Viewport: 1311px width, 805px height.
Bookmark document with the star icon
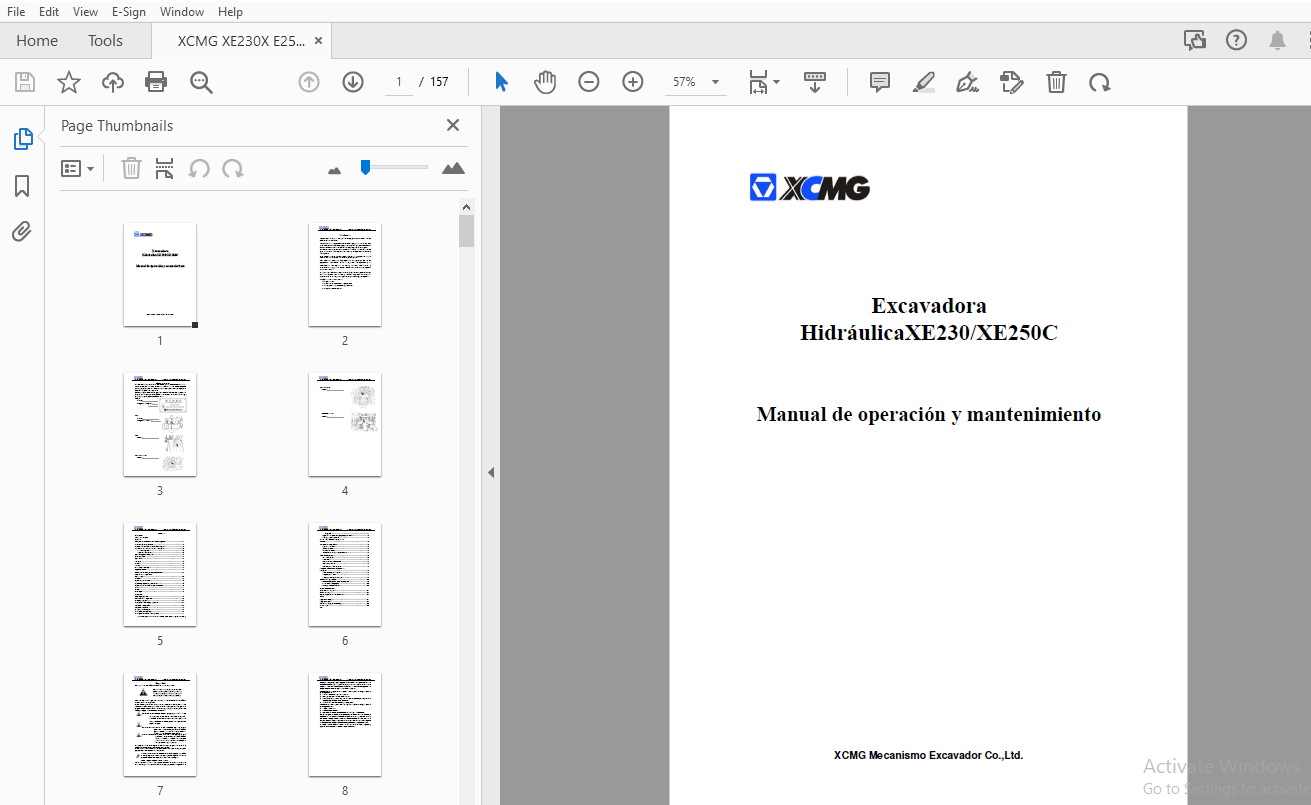point(68,82)
